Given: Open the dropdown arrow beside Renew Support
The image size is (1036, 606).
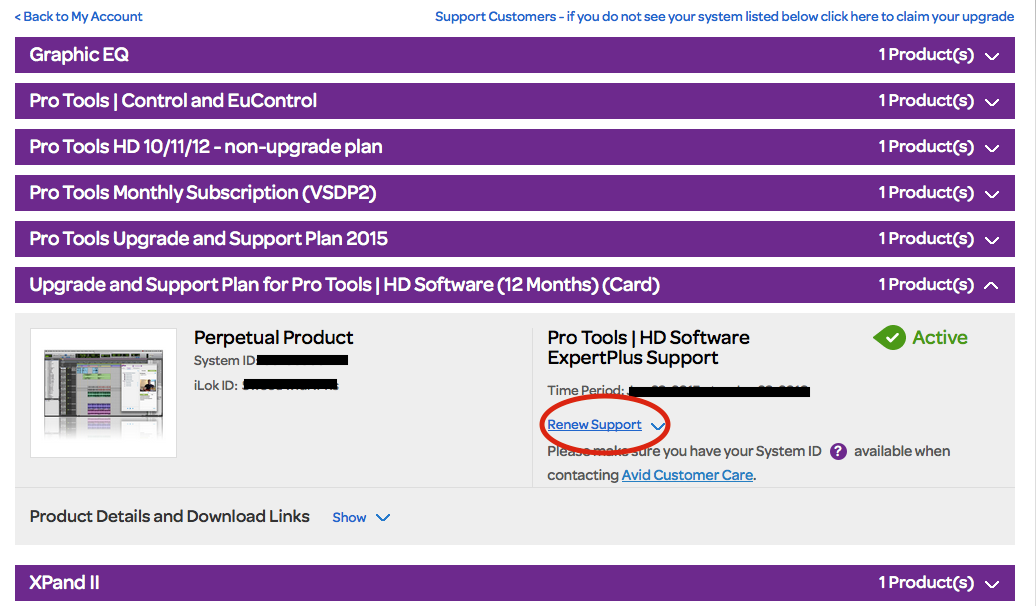Looking at the screenshot, I should [x=657, y=426].
